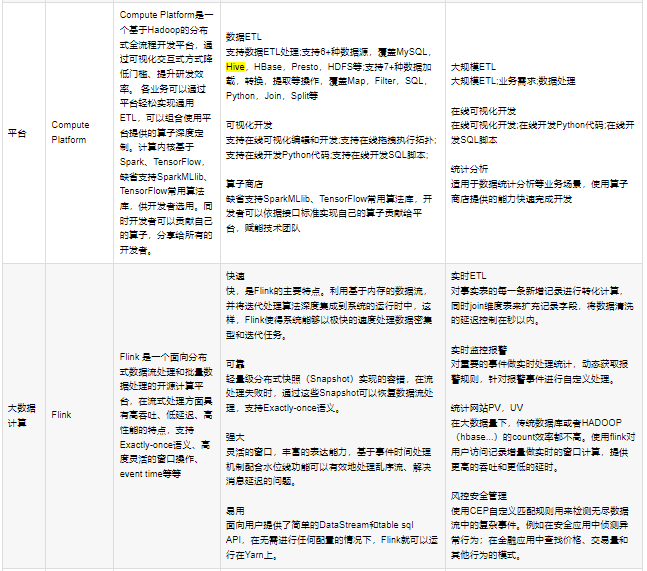The height and width of the screenshot is (571, 647).
Task: Click the "数据ETL" feature heading
Action: click(243, 37)
